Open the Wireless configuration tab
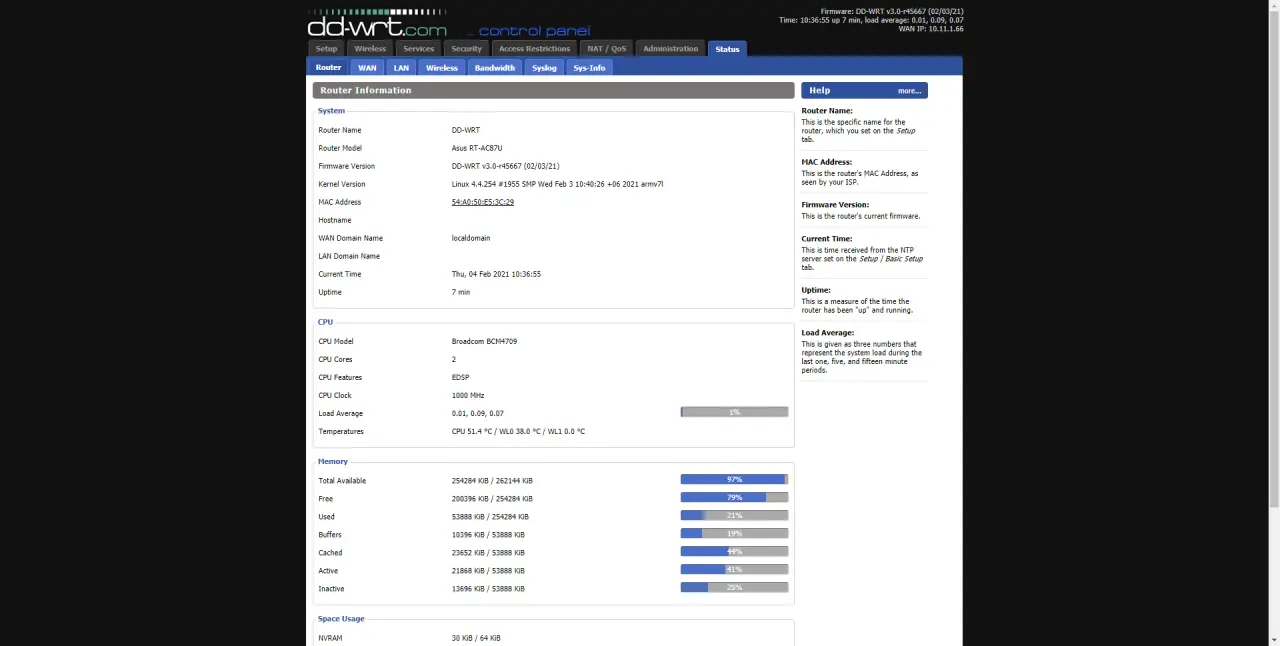Image resolution: width=1280 pixels, height=646 pixels. [370, 48]
